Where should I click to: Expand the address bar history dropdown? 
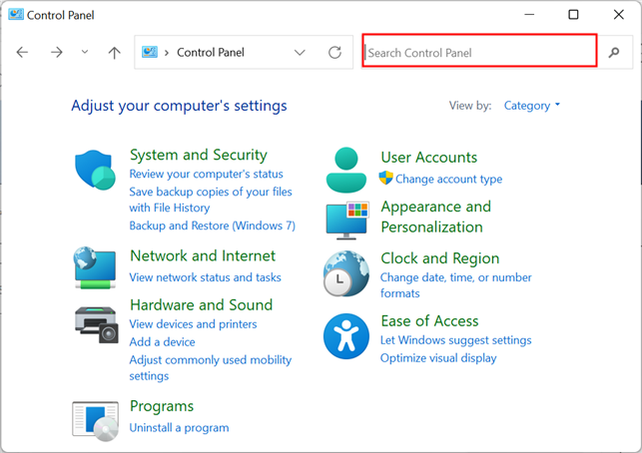(300, 52)
